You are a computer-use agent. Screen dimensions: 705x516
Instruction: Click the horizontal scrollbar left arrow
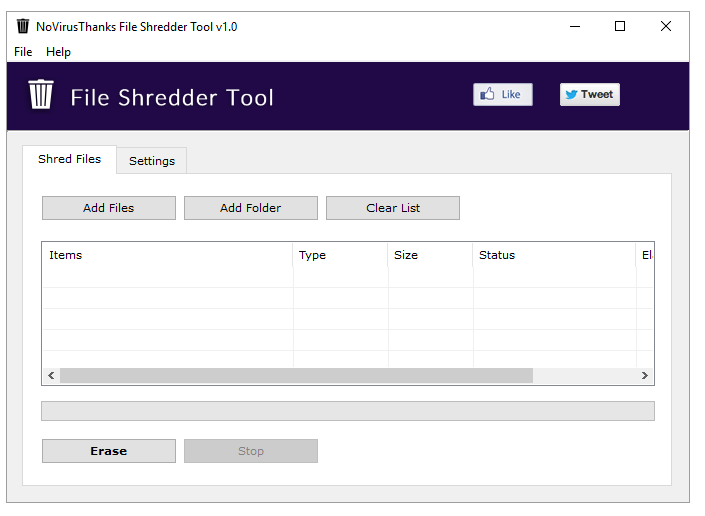pos(51,375)
